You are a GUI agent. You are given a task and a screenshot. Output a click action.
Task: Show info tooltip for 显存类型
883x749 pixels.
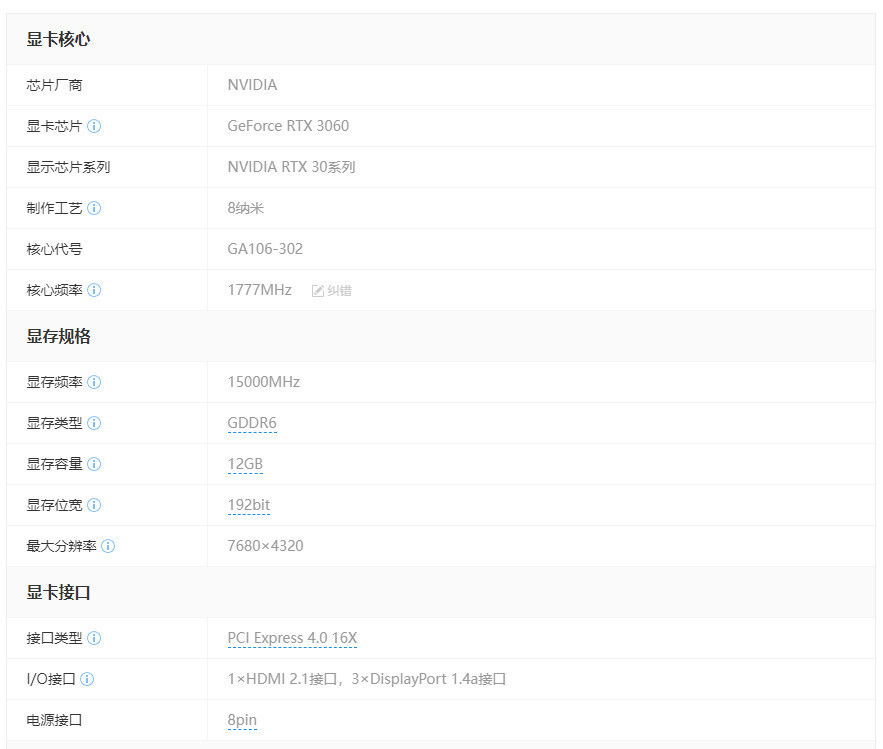94,423
